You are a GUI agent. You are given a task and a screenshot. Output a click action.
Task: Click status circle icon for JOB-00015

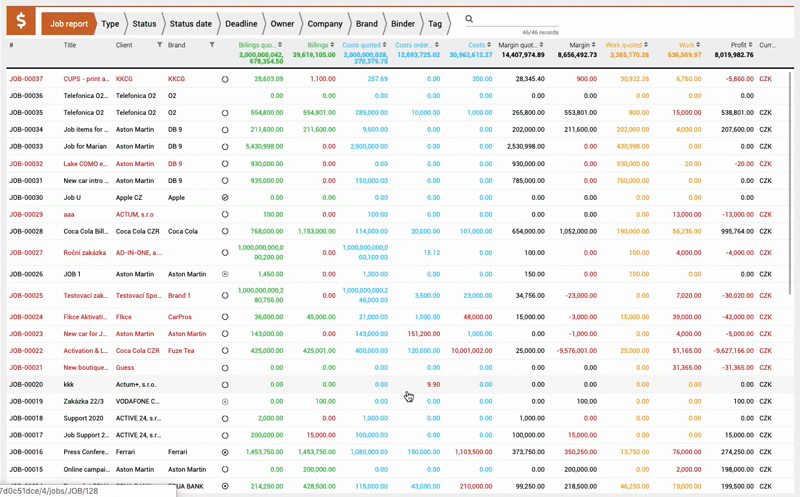click(225, 469)
